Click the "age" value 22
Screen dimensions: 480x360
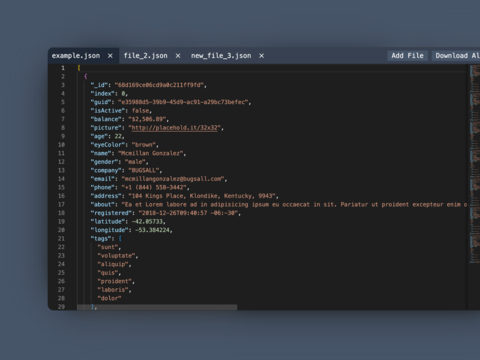(x=118, y=136)
